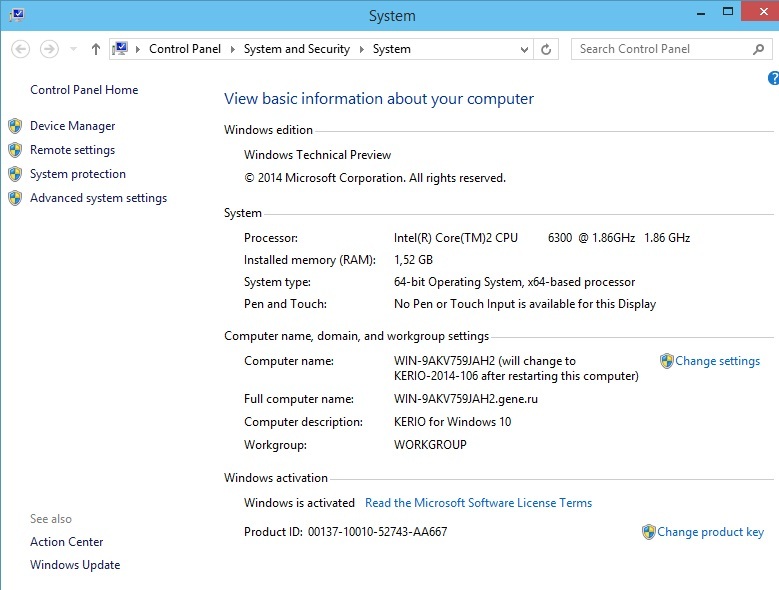The image size is (779, 590).
Task: Open Help via question mark icon
Action: [773, 78]
